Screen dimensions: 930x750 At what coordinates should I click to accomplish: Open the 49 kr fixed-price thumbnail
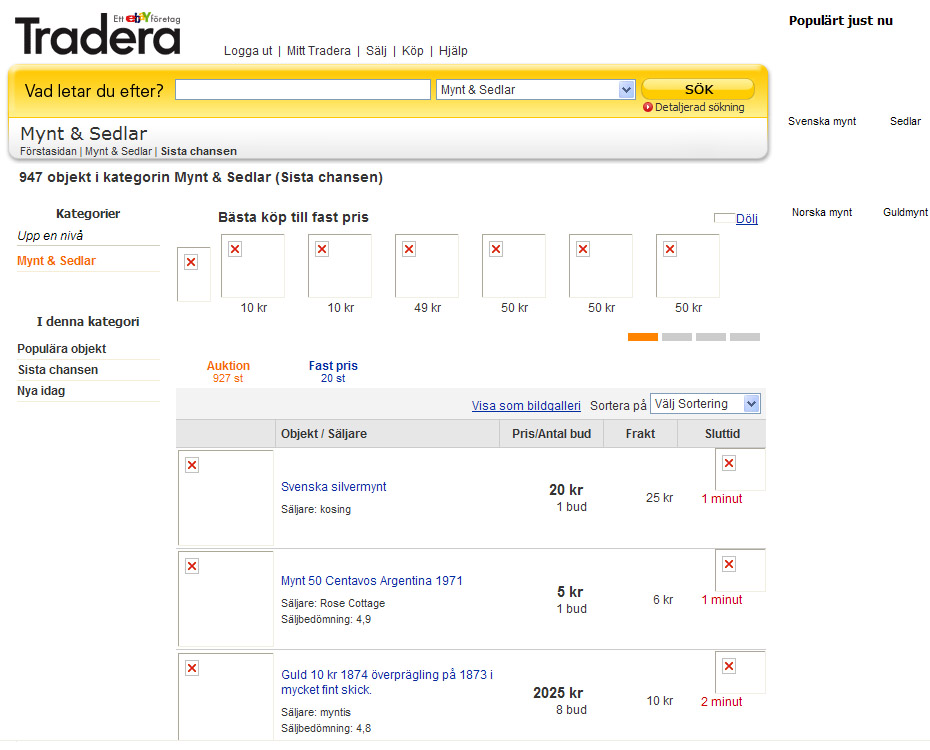click(x=427, y=266)
